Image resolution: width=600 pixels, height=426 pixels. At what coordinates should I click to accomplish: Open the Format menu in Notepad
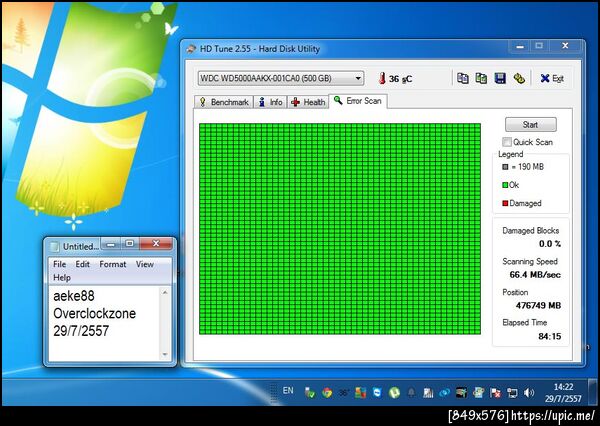coord(112,264)
